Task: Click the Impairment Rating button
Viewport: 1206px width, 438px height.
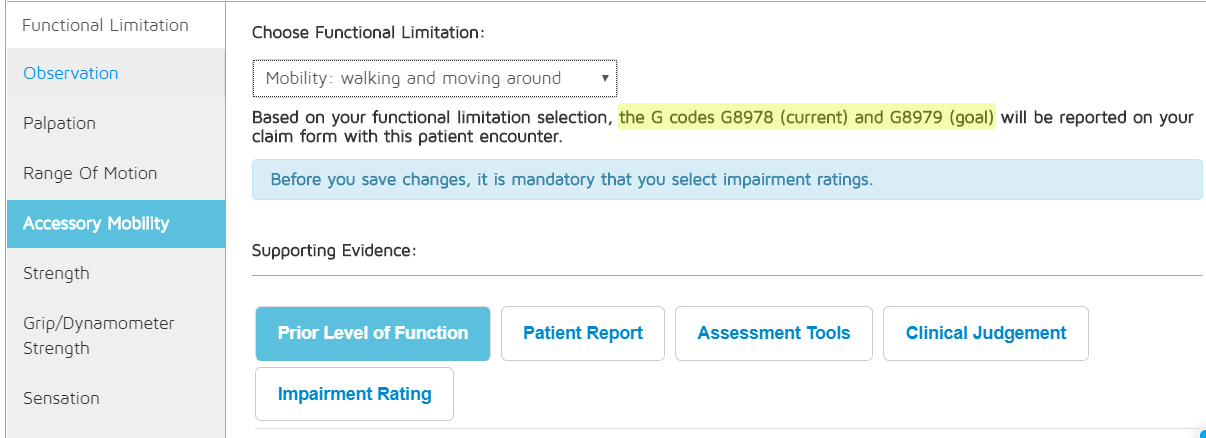Action: coord(354,394)
